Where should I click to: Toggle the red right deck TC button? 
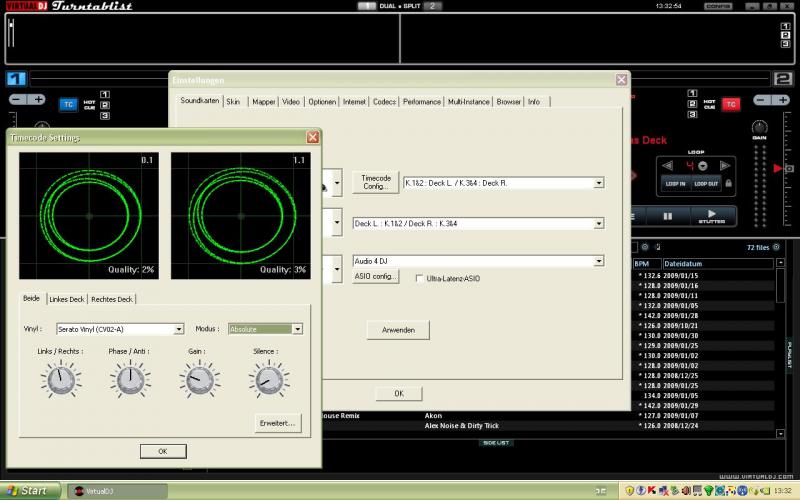click(731, 104)
